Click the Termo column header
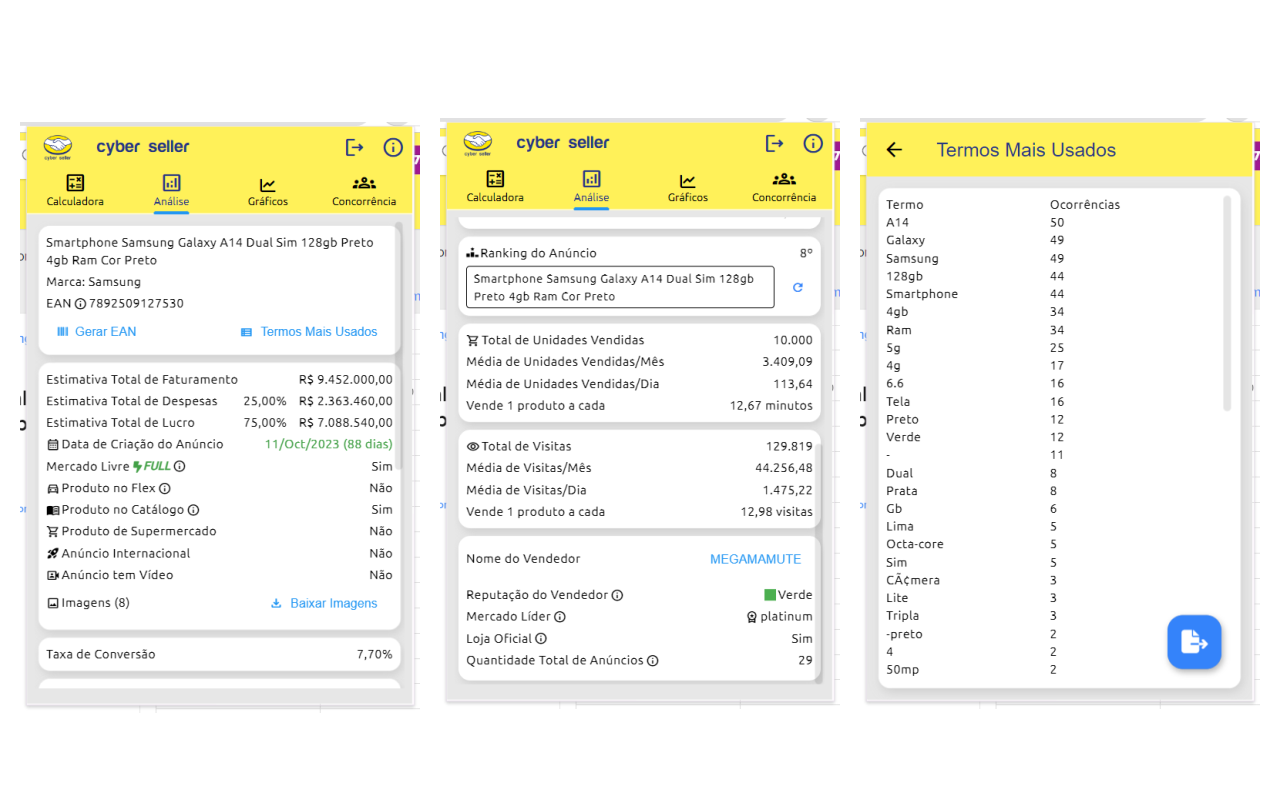 905,205
